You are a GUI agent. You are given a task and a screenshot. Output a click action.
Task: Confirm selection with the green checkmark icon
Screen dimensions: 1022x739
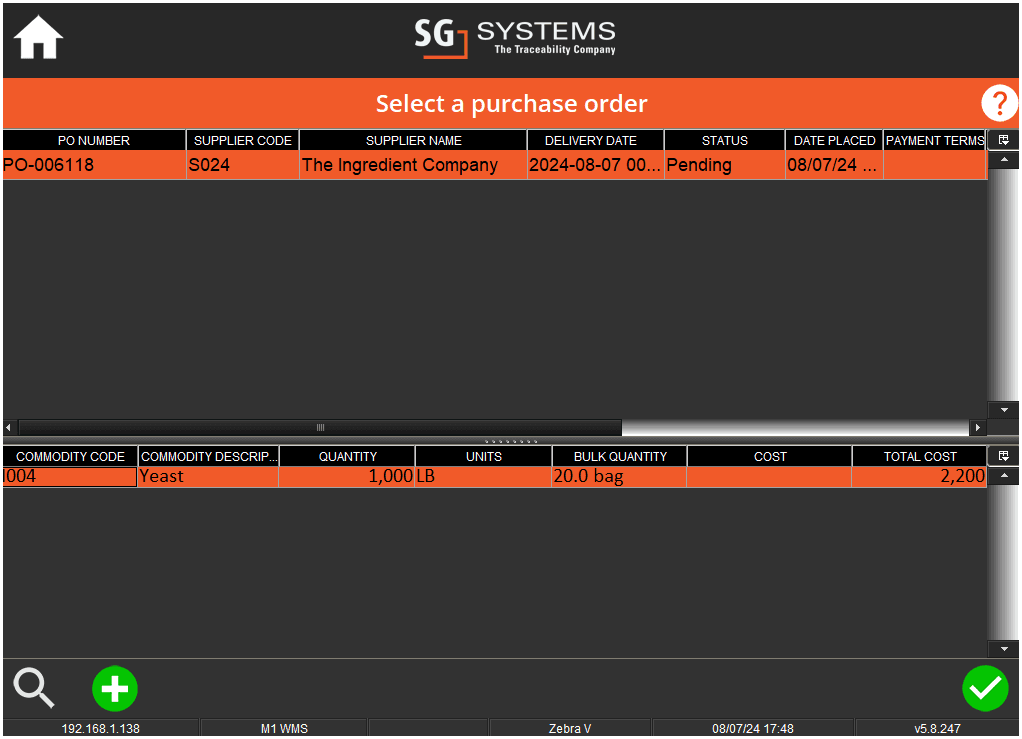[985, 688]
